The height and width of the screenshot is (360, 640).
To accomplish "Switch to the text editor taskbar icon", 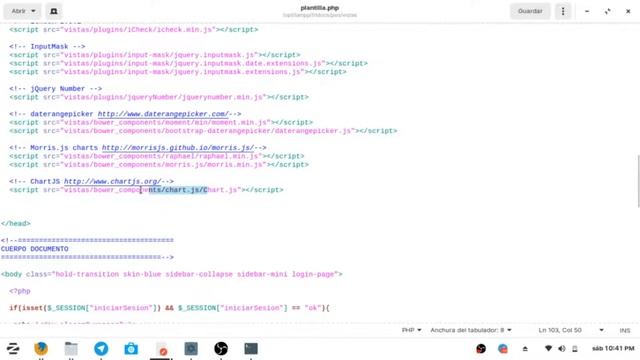I will click(x=161, y=349).
